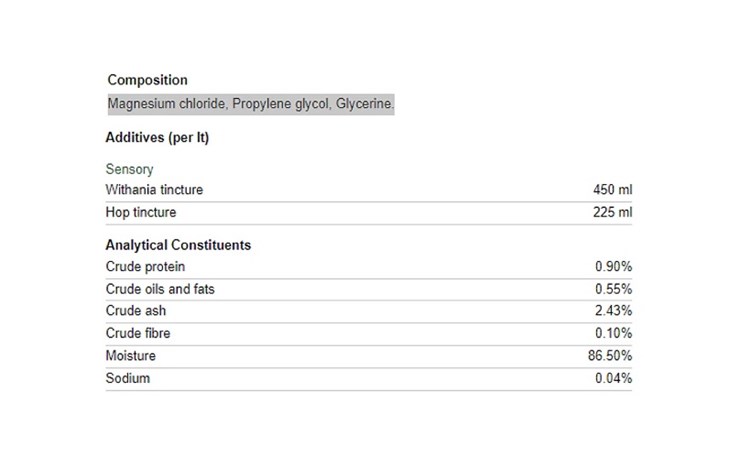Image resolution: width=750 pixels, height=468 pixels.
Task: Select the Crude oils and fats label
Action: point(160,289)
